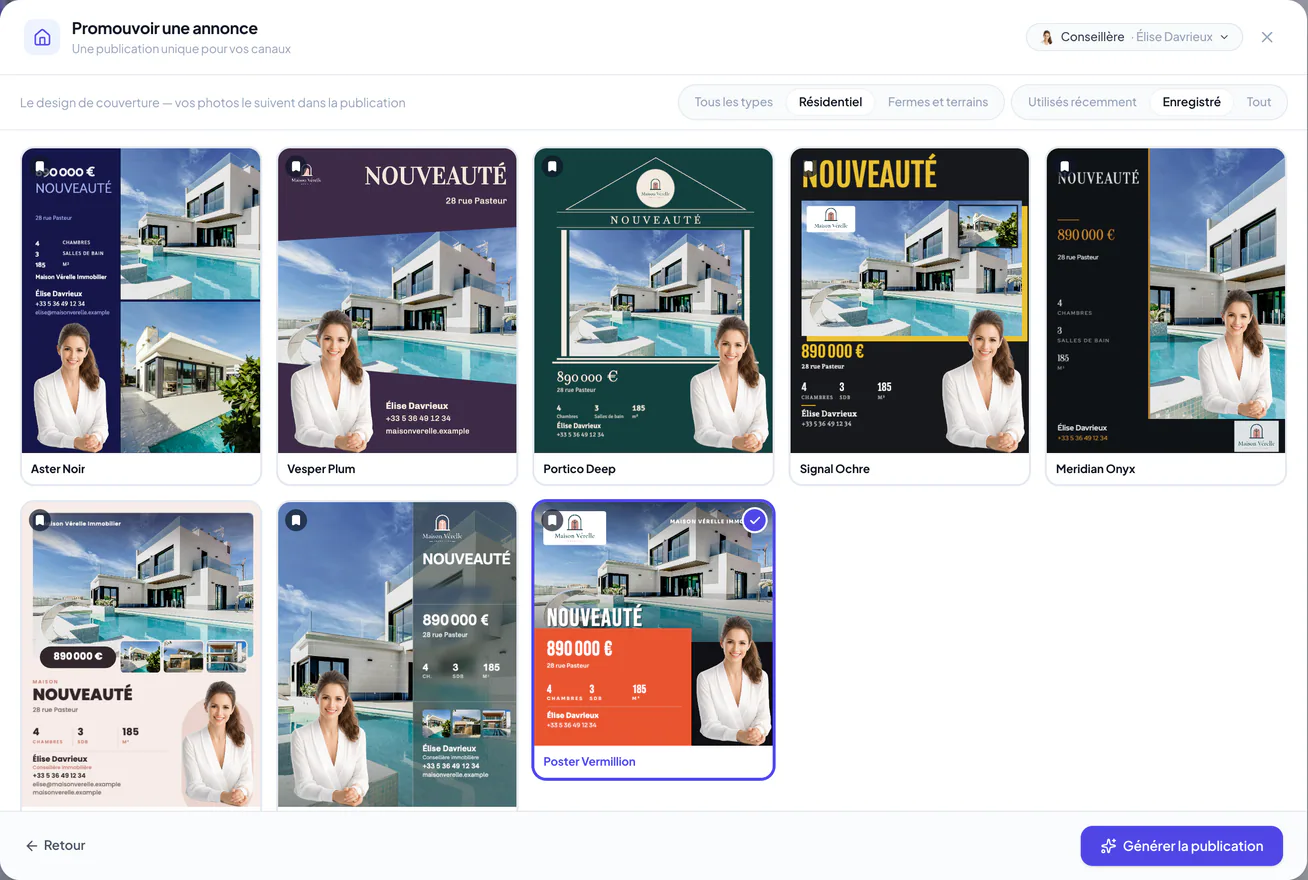Remove the Meridian Onyx bookmark

coord(1064,167)
